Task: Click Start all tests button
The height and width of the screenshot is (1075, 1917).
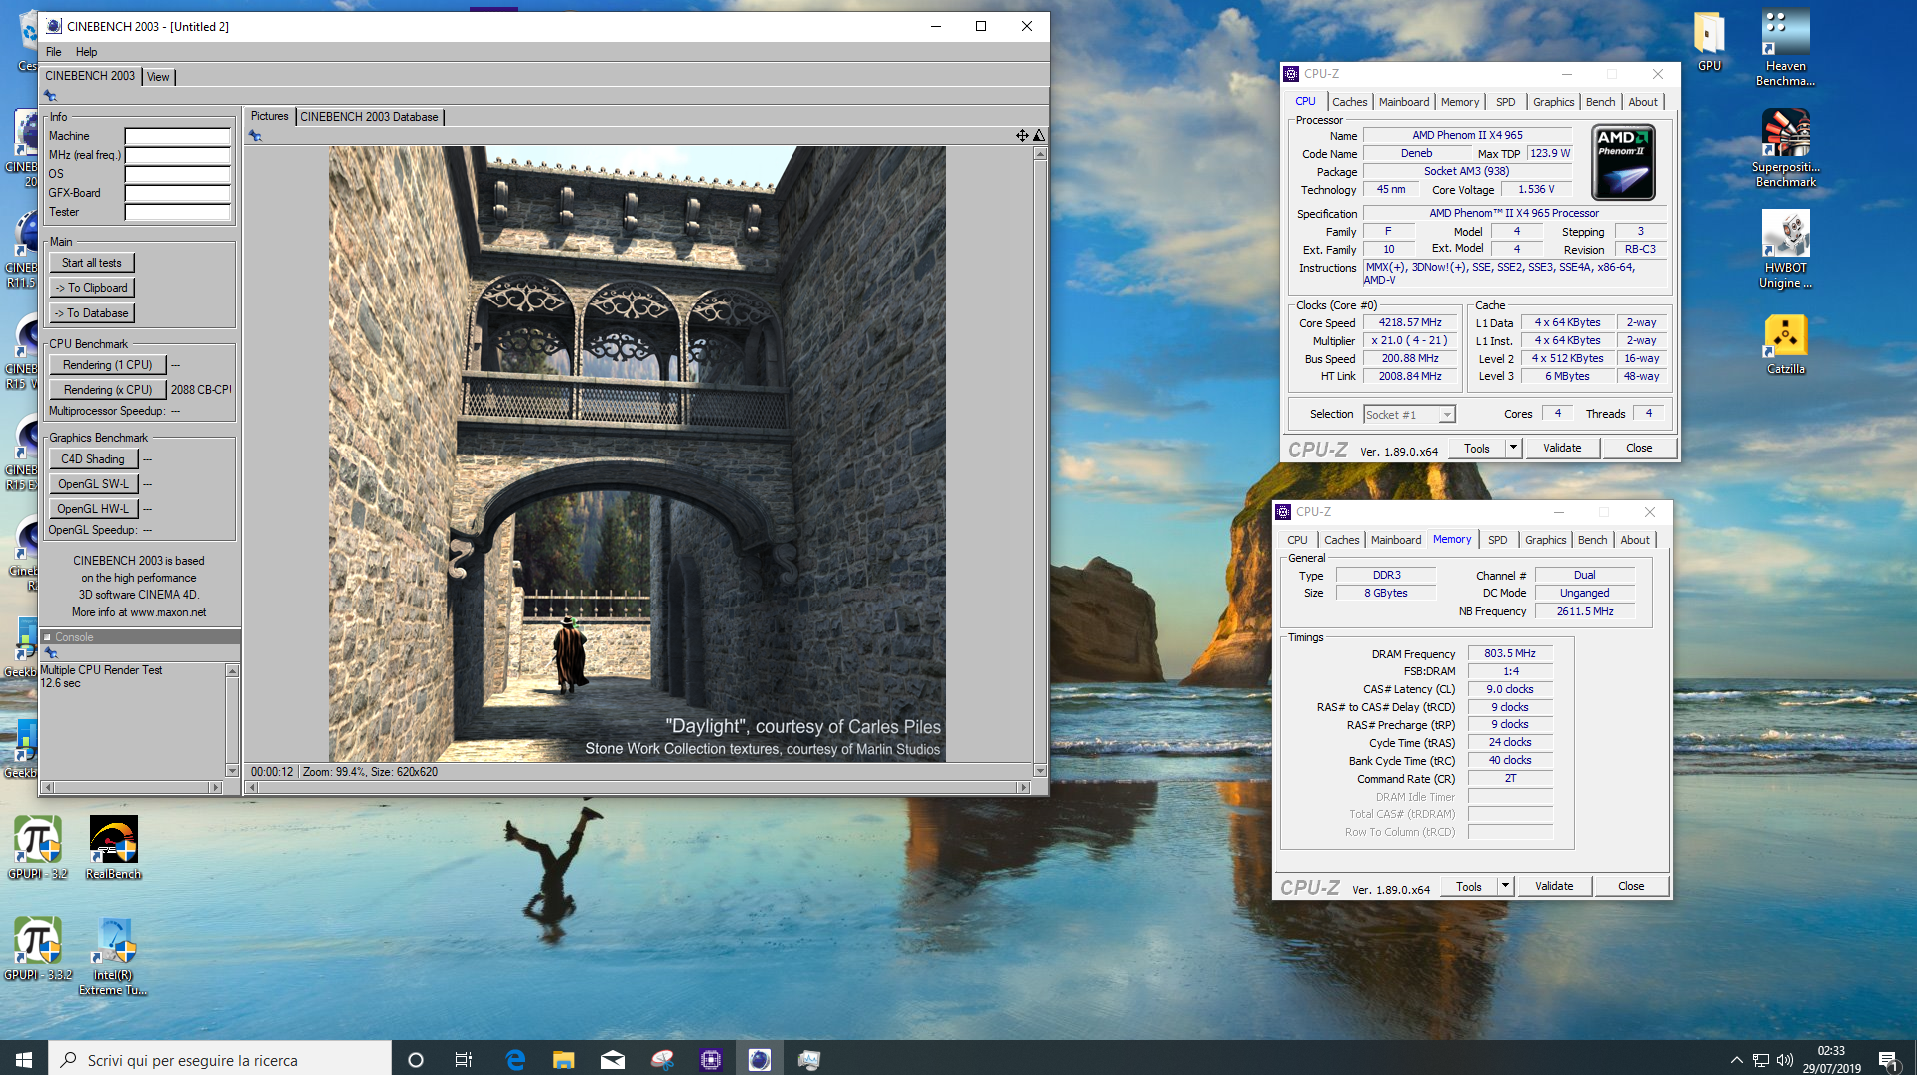Action: (x=92, y=263)
